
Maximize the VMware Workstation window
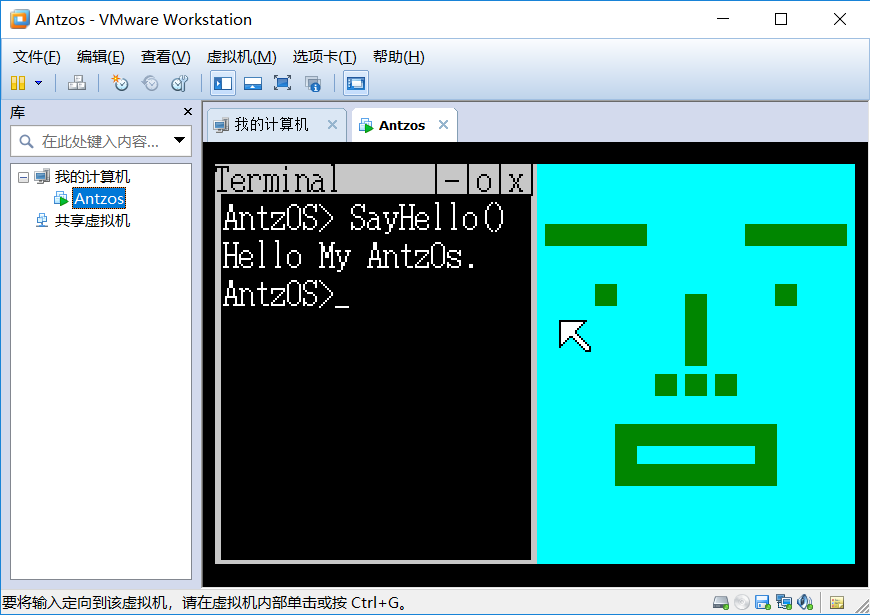point(781,19)
